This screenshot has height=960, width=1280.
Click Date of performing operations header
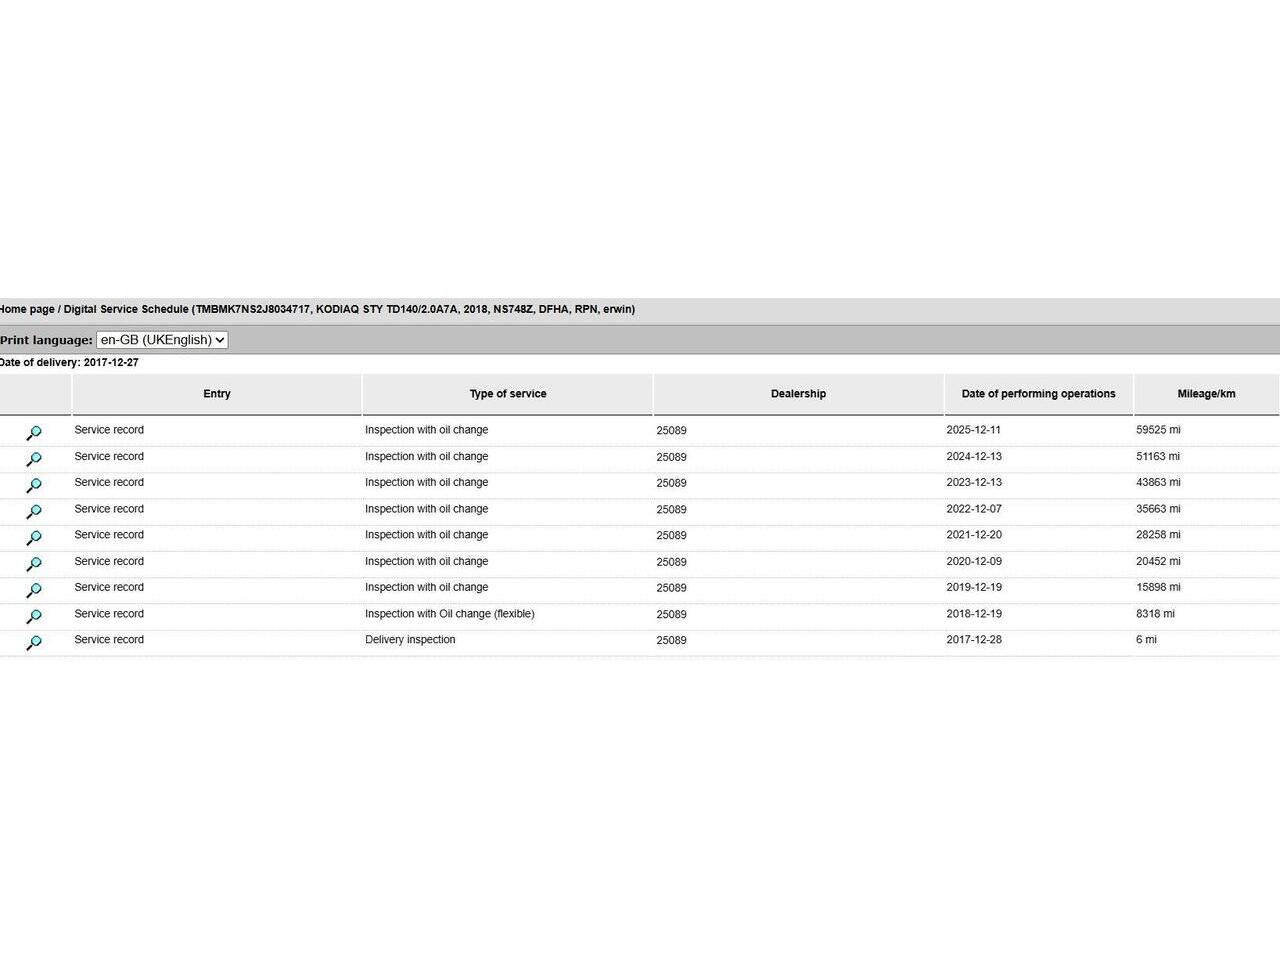point(1038,394)
